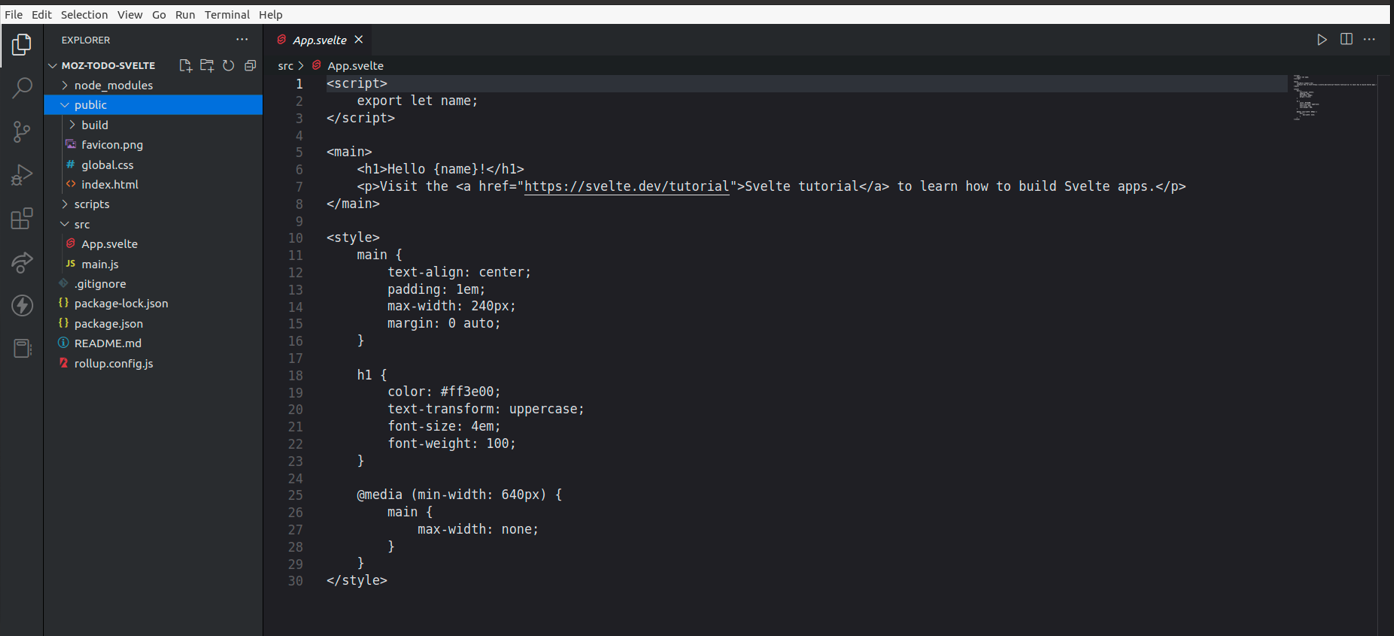Open the Extensions view
Image resolution: width=1394 pixels, height=636 pixels.
tap(22, 219)
